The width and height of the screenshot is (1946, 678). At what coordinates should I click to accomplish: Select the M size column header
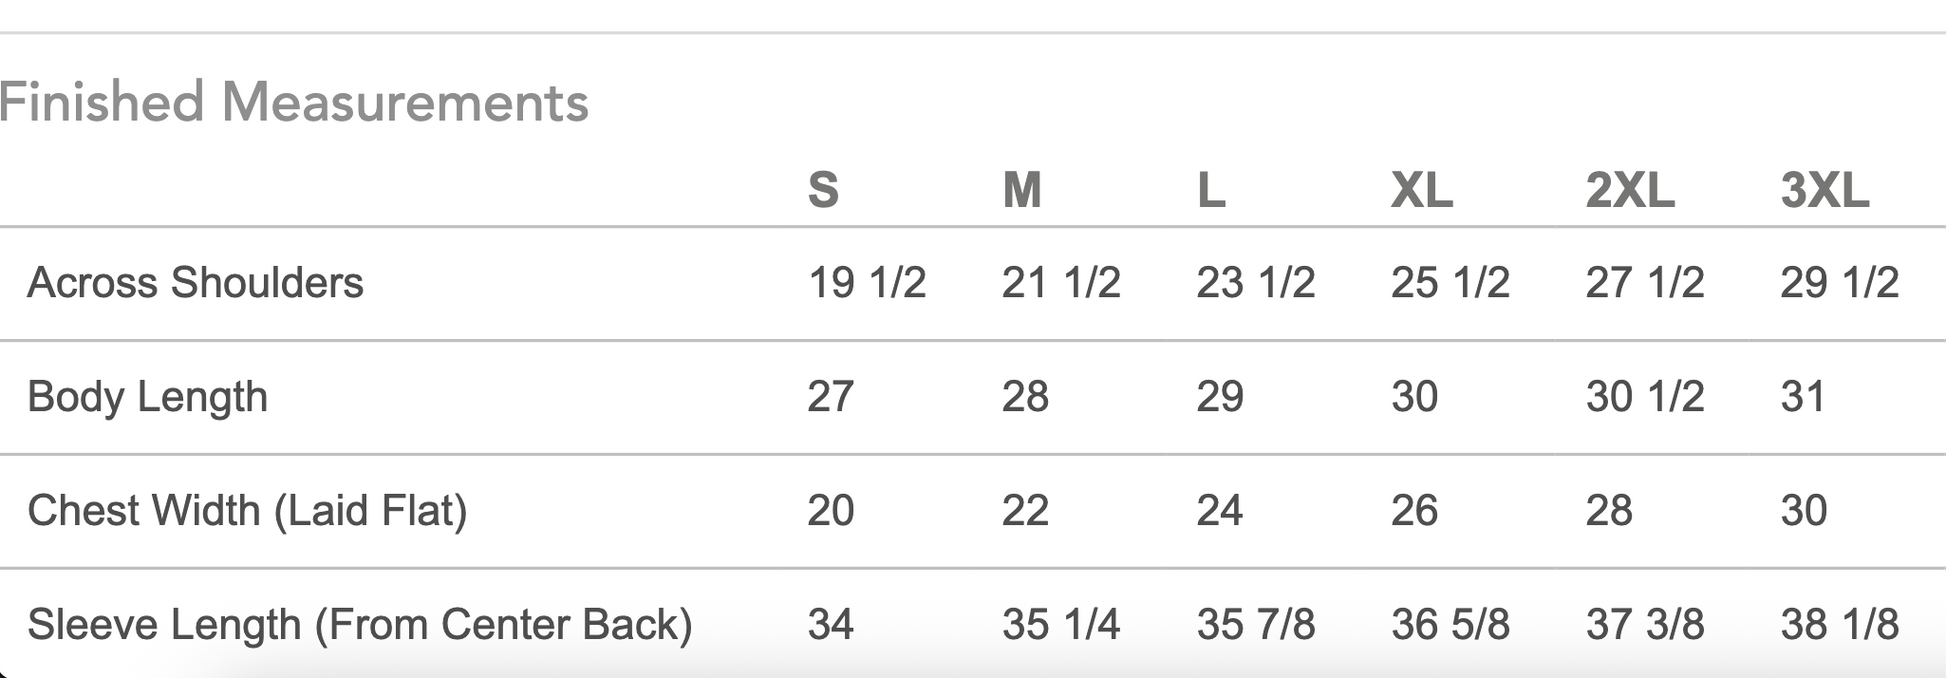[x=1022, y=190]
